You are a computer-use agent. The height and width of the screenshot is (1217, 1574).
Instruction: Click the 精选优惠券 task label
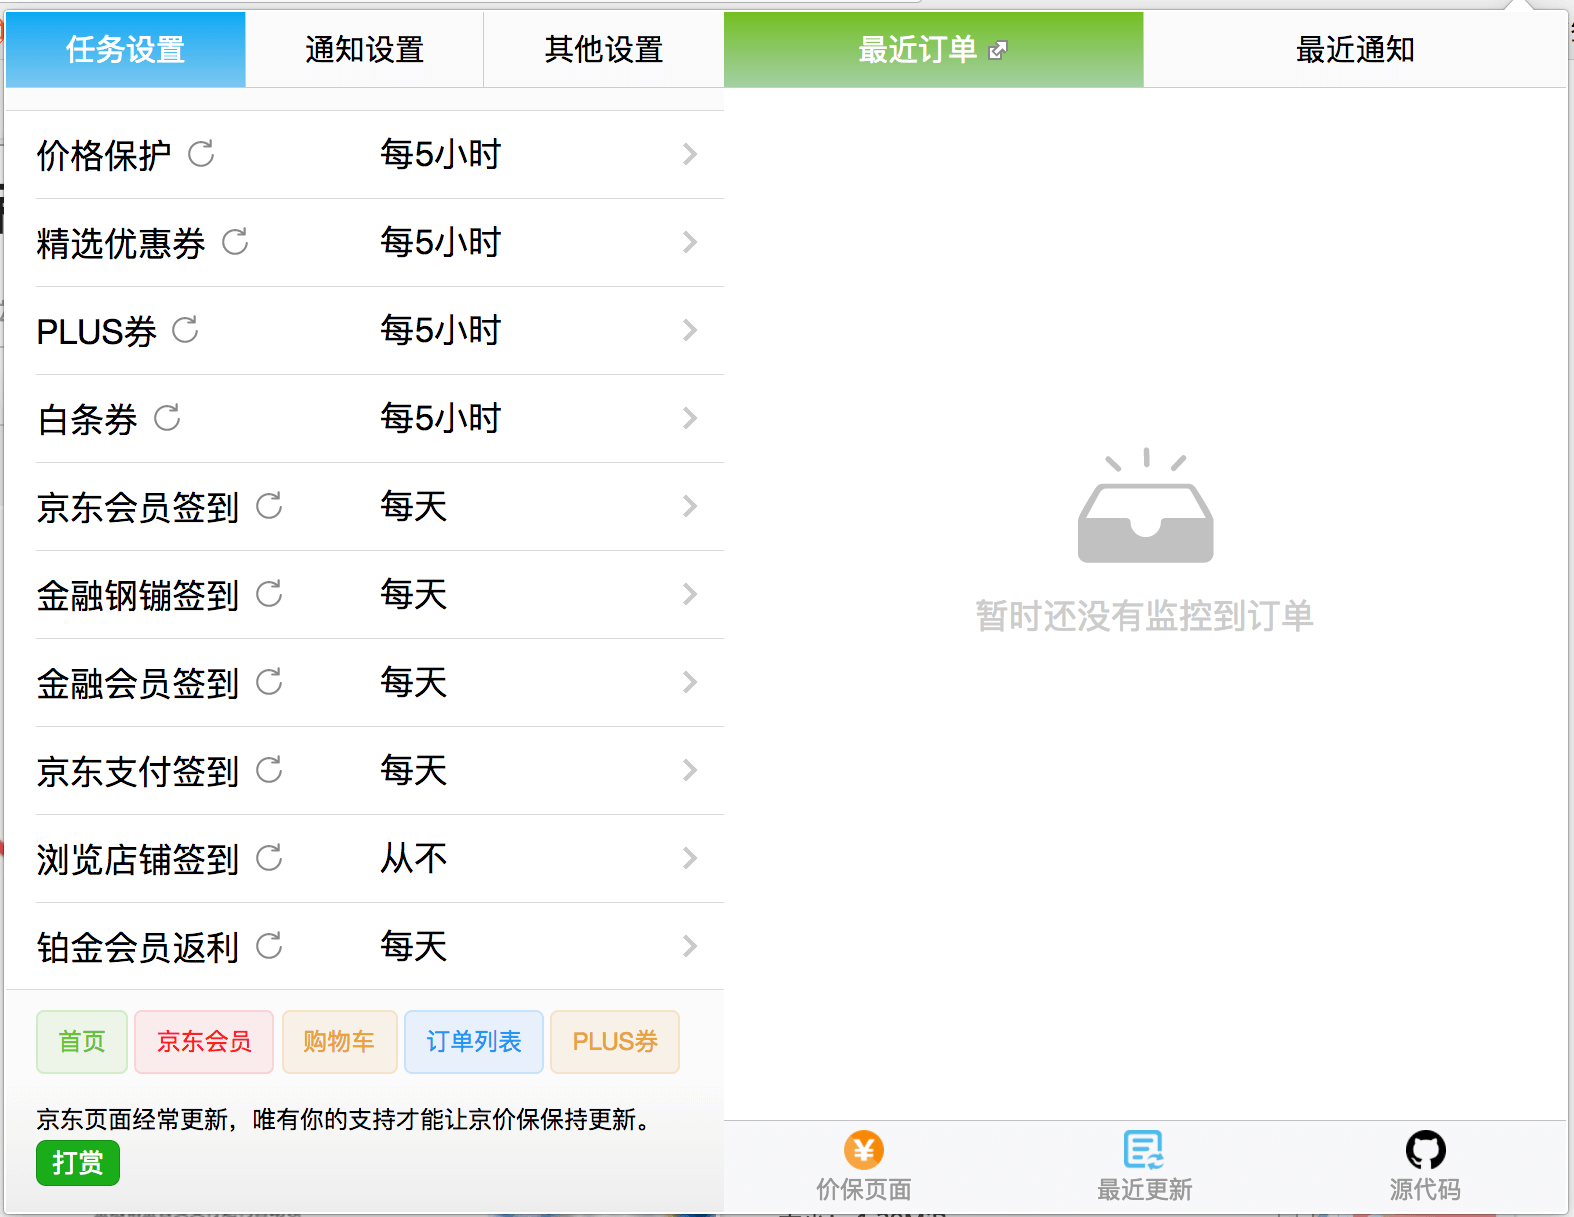pyautogui.click(x=121, y=243)
